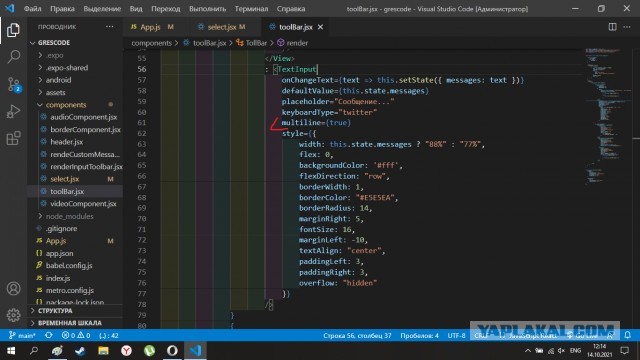The width and height of the screenshot is (640, 360).
Task: Show hidden system tray icons chevron
Action: 528,351
